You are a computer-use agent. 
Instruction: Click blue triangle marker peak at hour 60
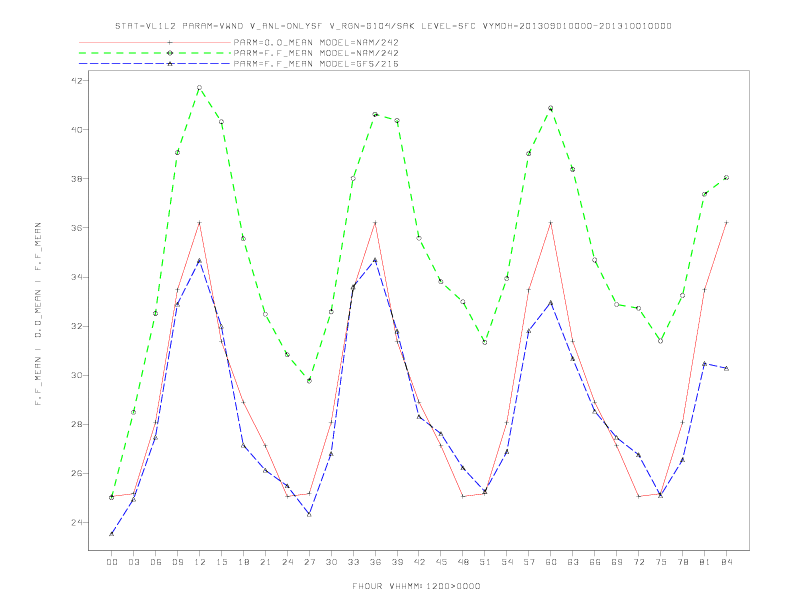pyautogui.click(x=551, y=302)
